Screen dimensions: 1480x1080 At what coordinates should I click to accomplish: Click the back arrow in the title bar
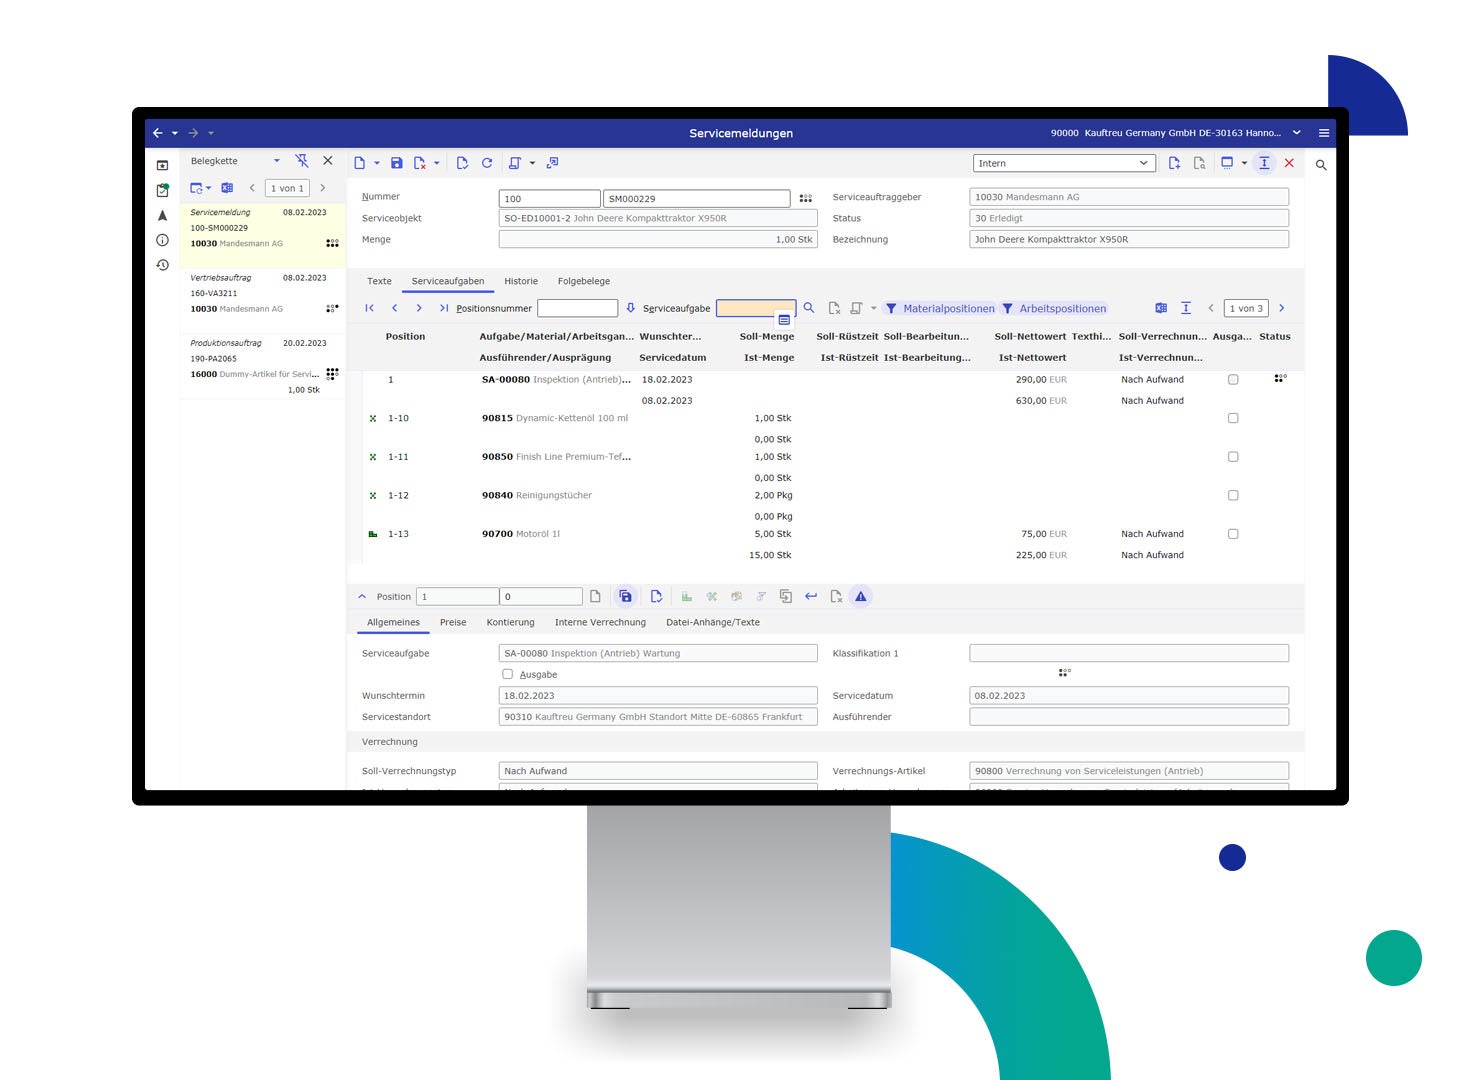point(157,133)
